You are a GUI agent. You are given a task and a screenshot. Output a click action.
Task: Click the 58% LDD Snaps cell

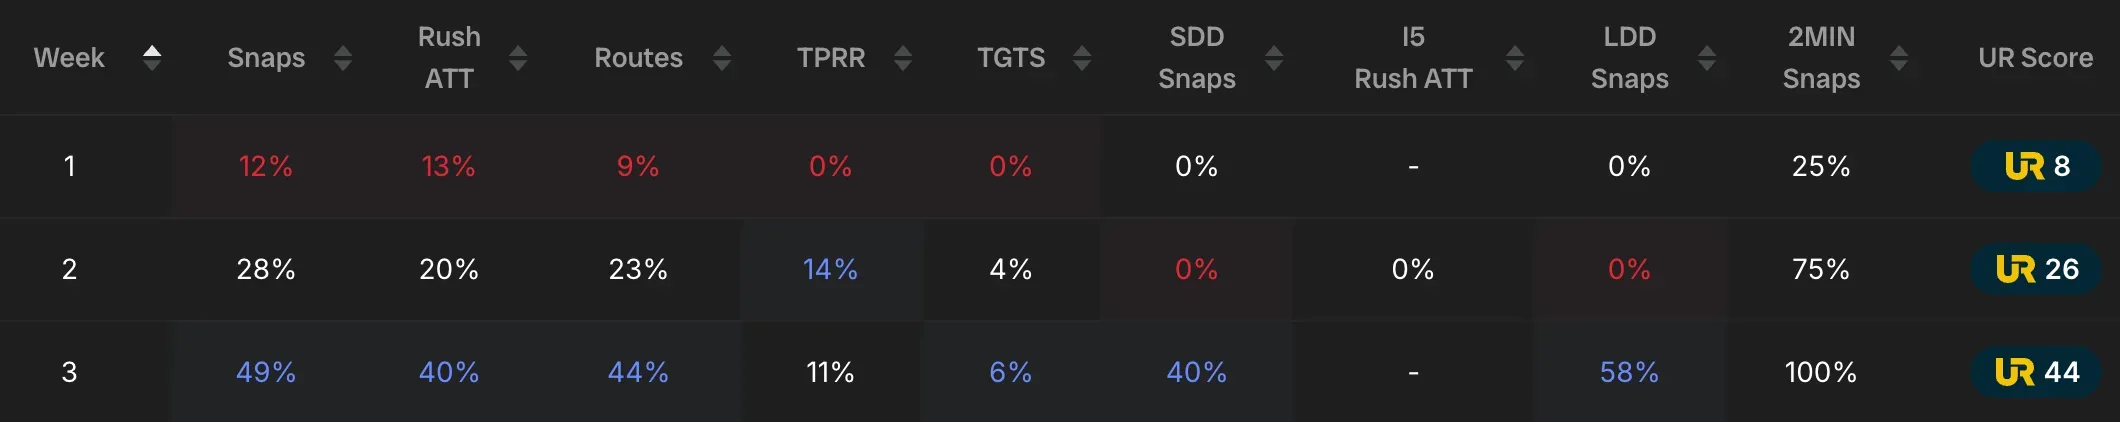point(1629,372)
